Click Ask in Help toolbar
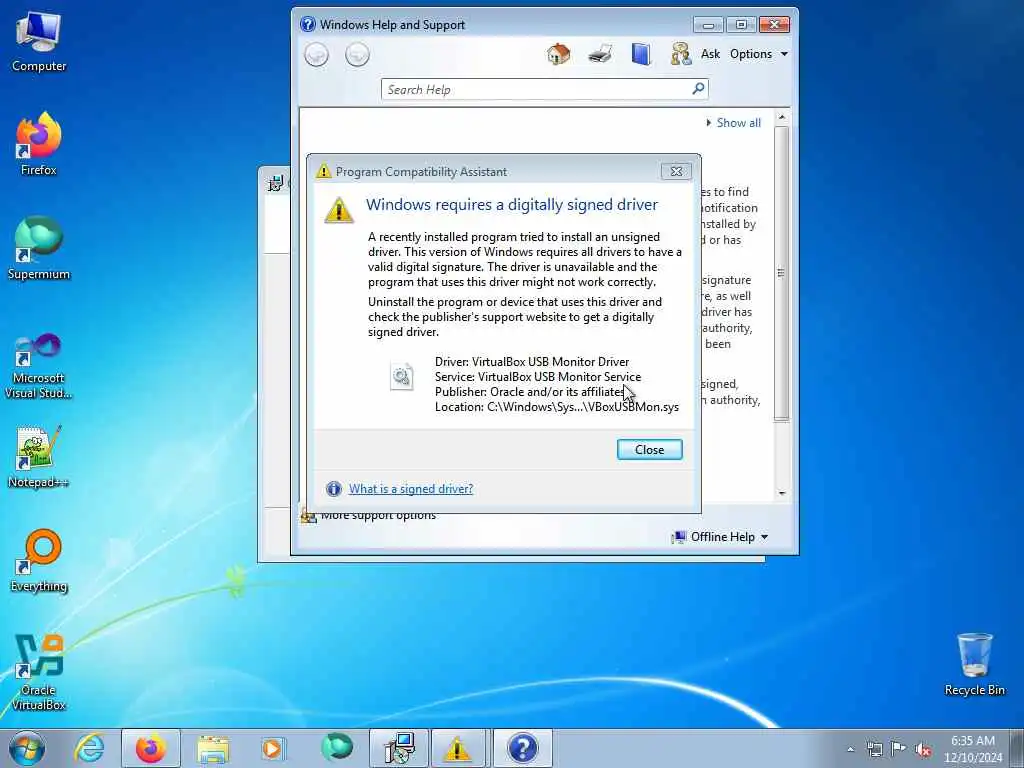 [x=710, y=54]
